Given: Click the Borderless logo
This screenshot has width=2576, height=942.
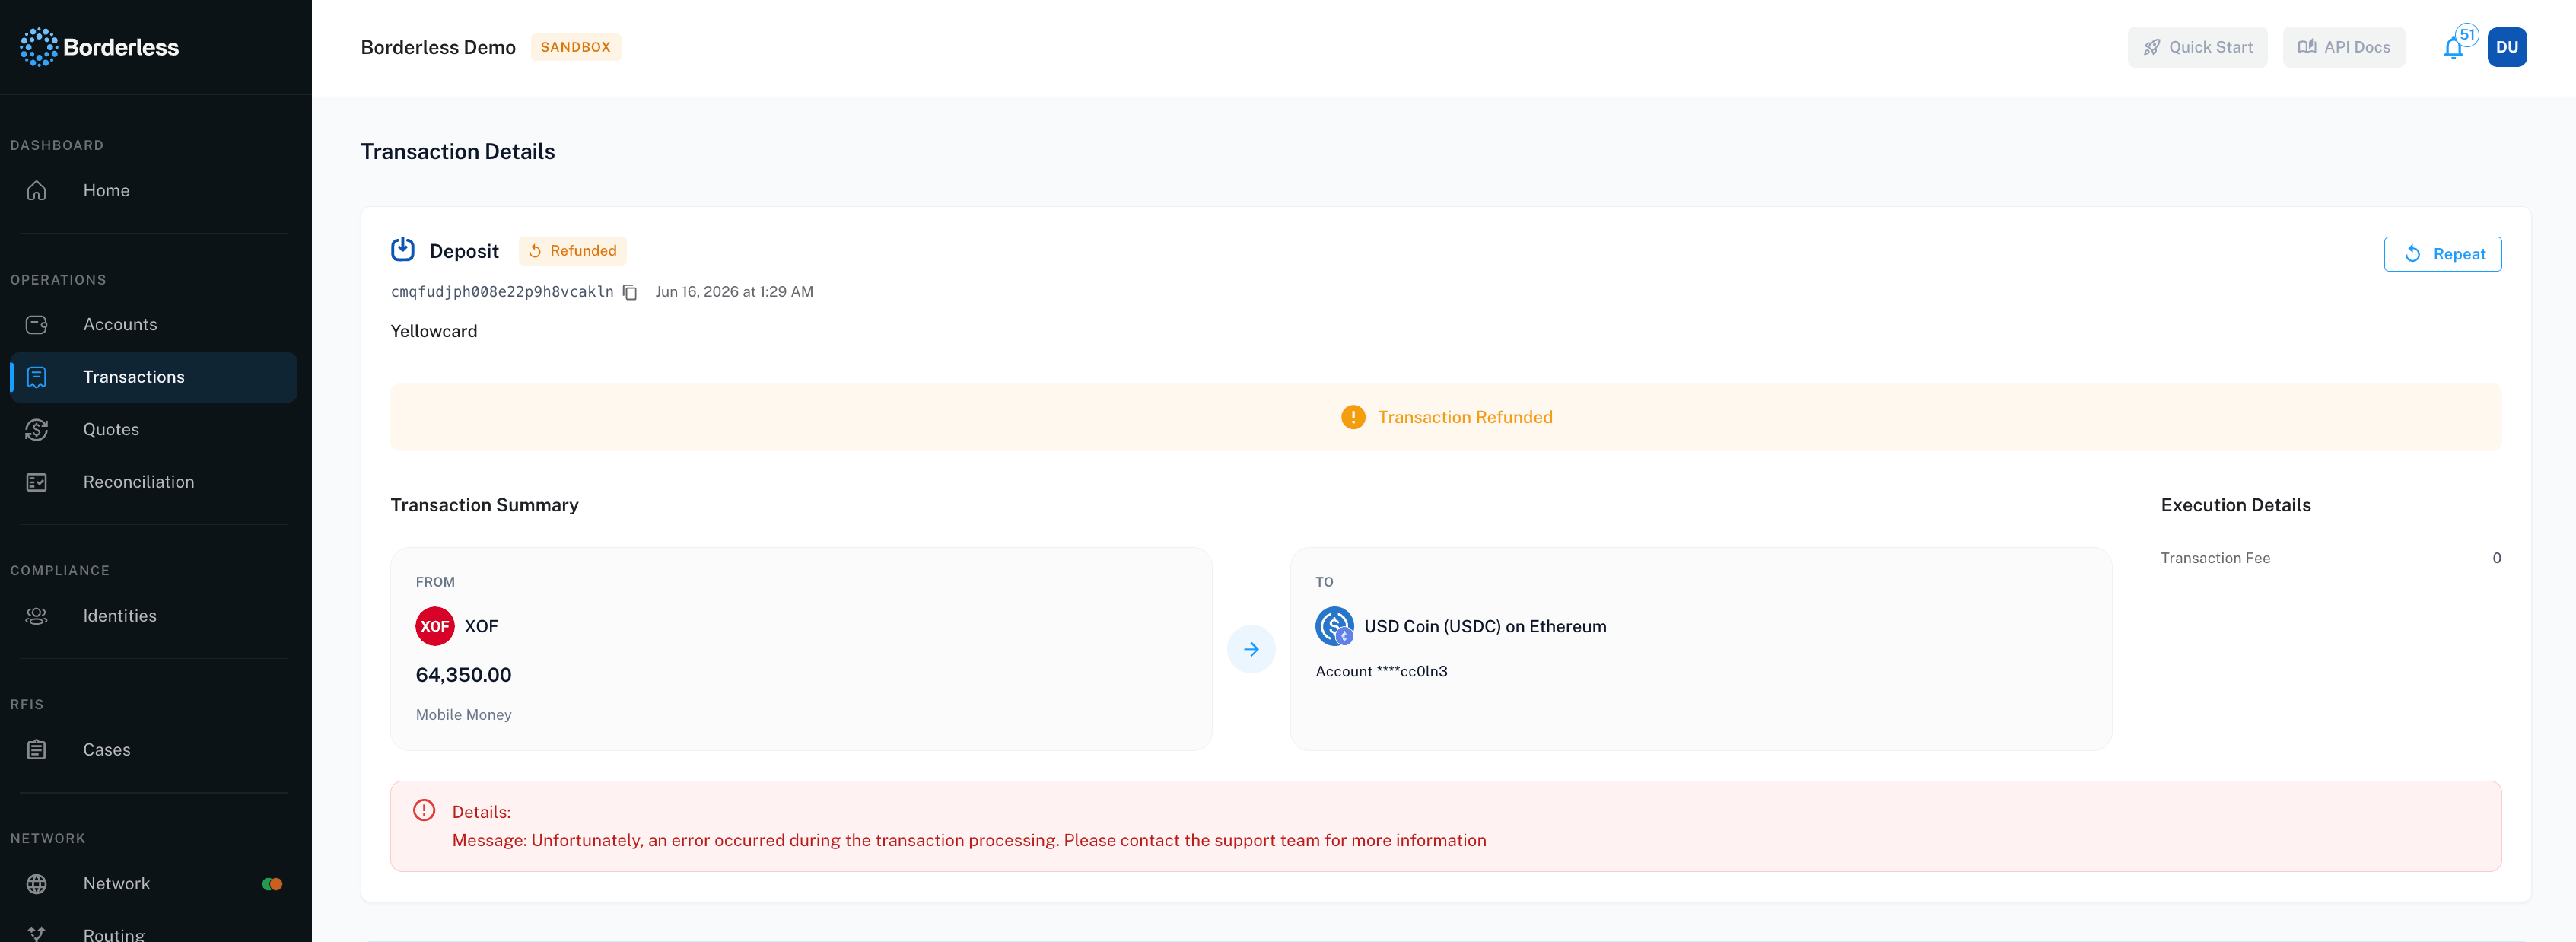Looking at the screenshot, I should coord(99,47).
